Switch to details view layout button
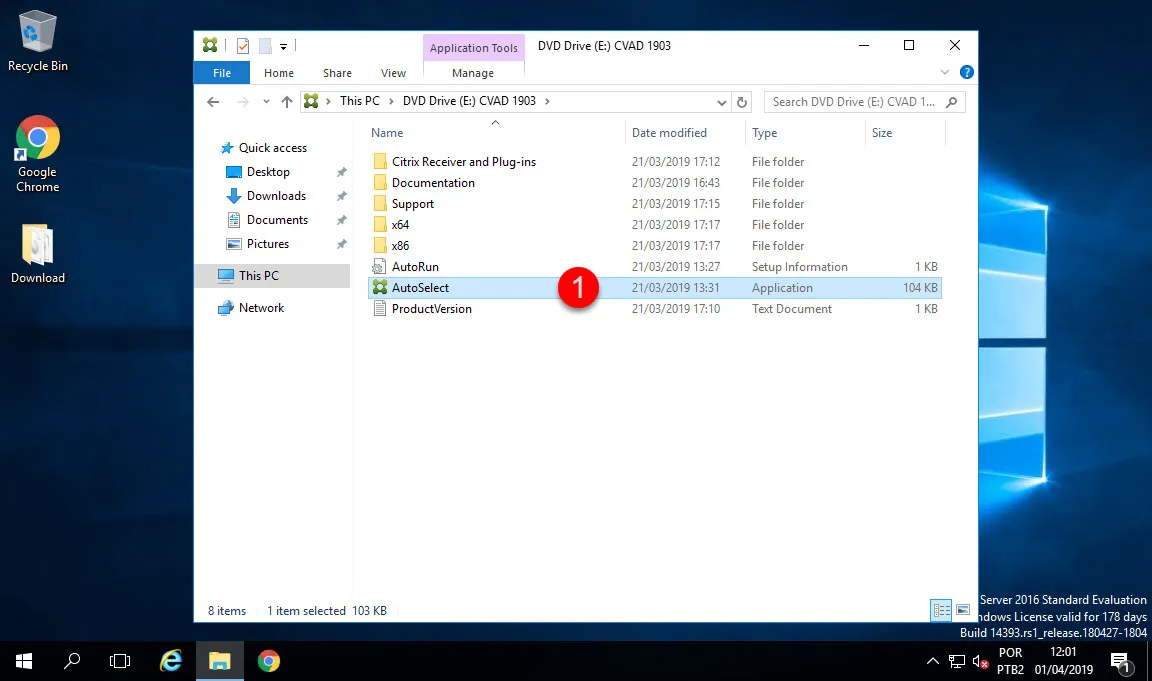Screen dimensions: 1152x681 [x=941, y=610]
